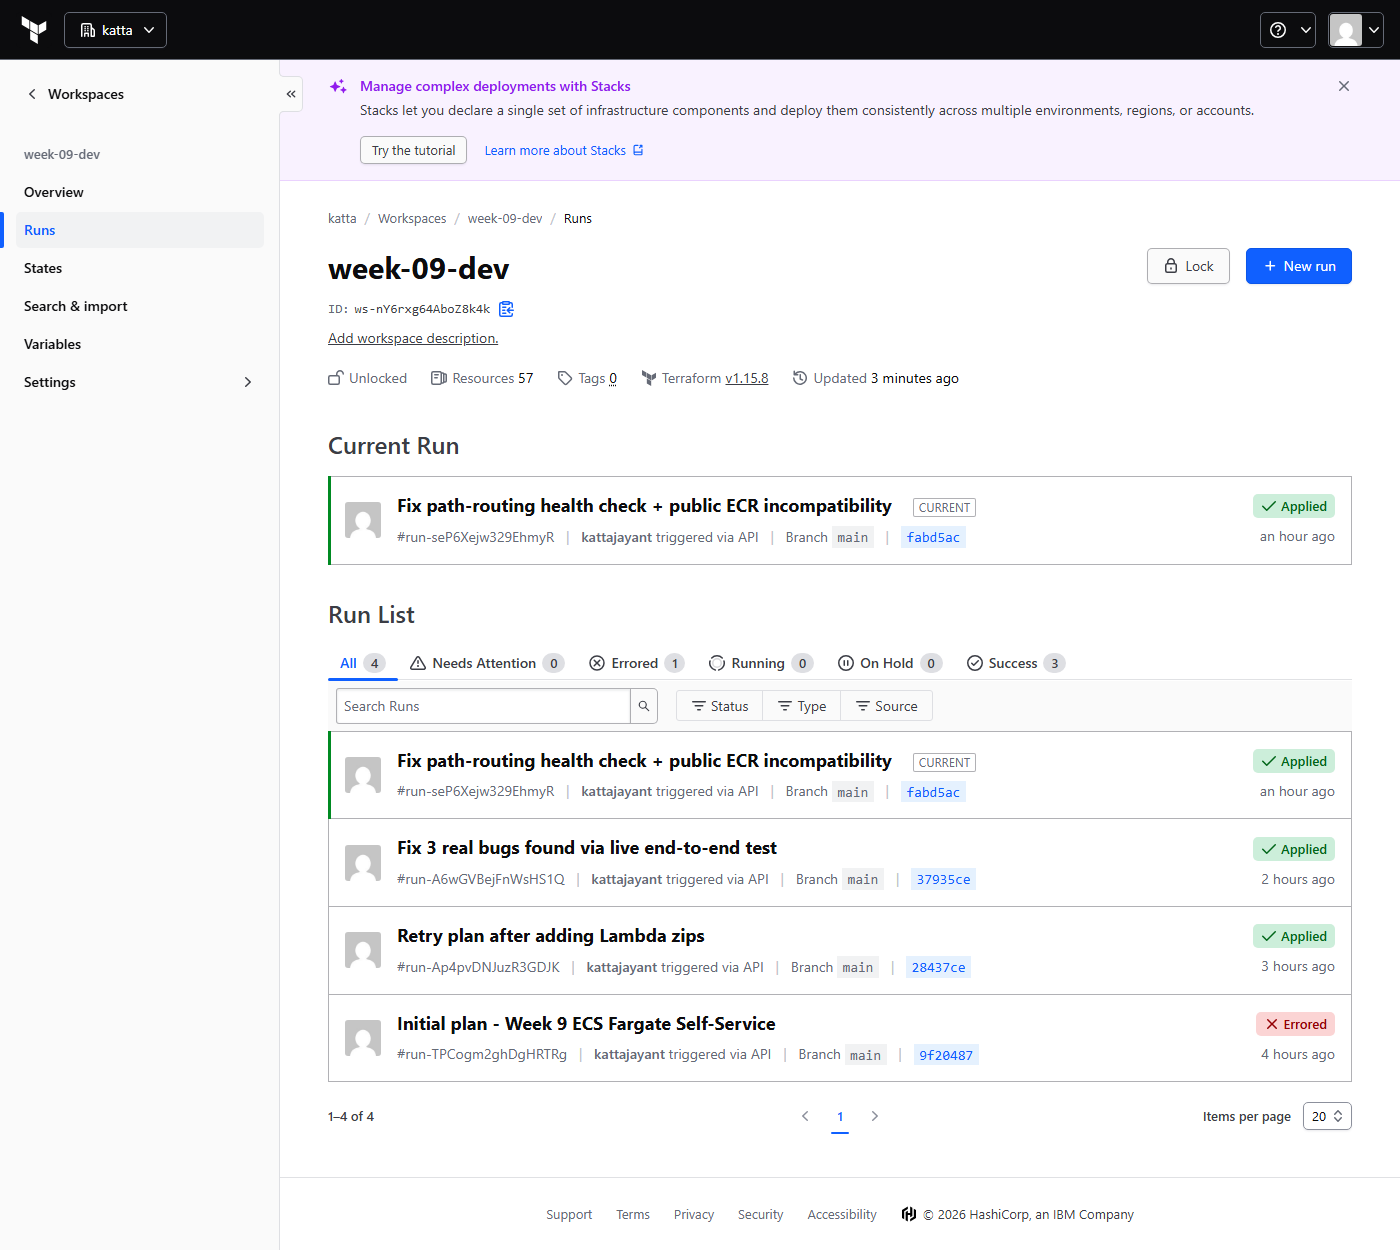Click the search magnifier button
1400x1250 pixels.
[x=644, y=706]
